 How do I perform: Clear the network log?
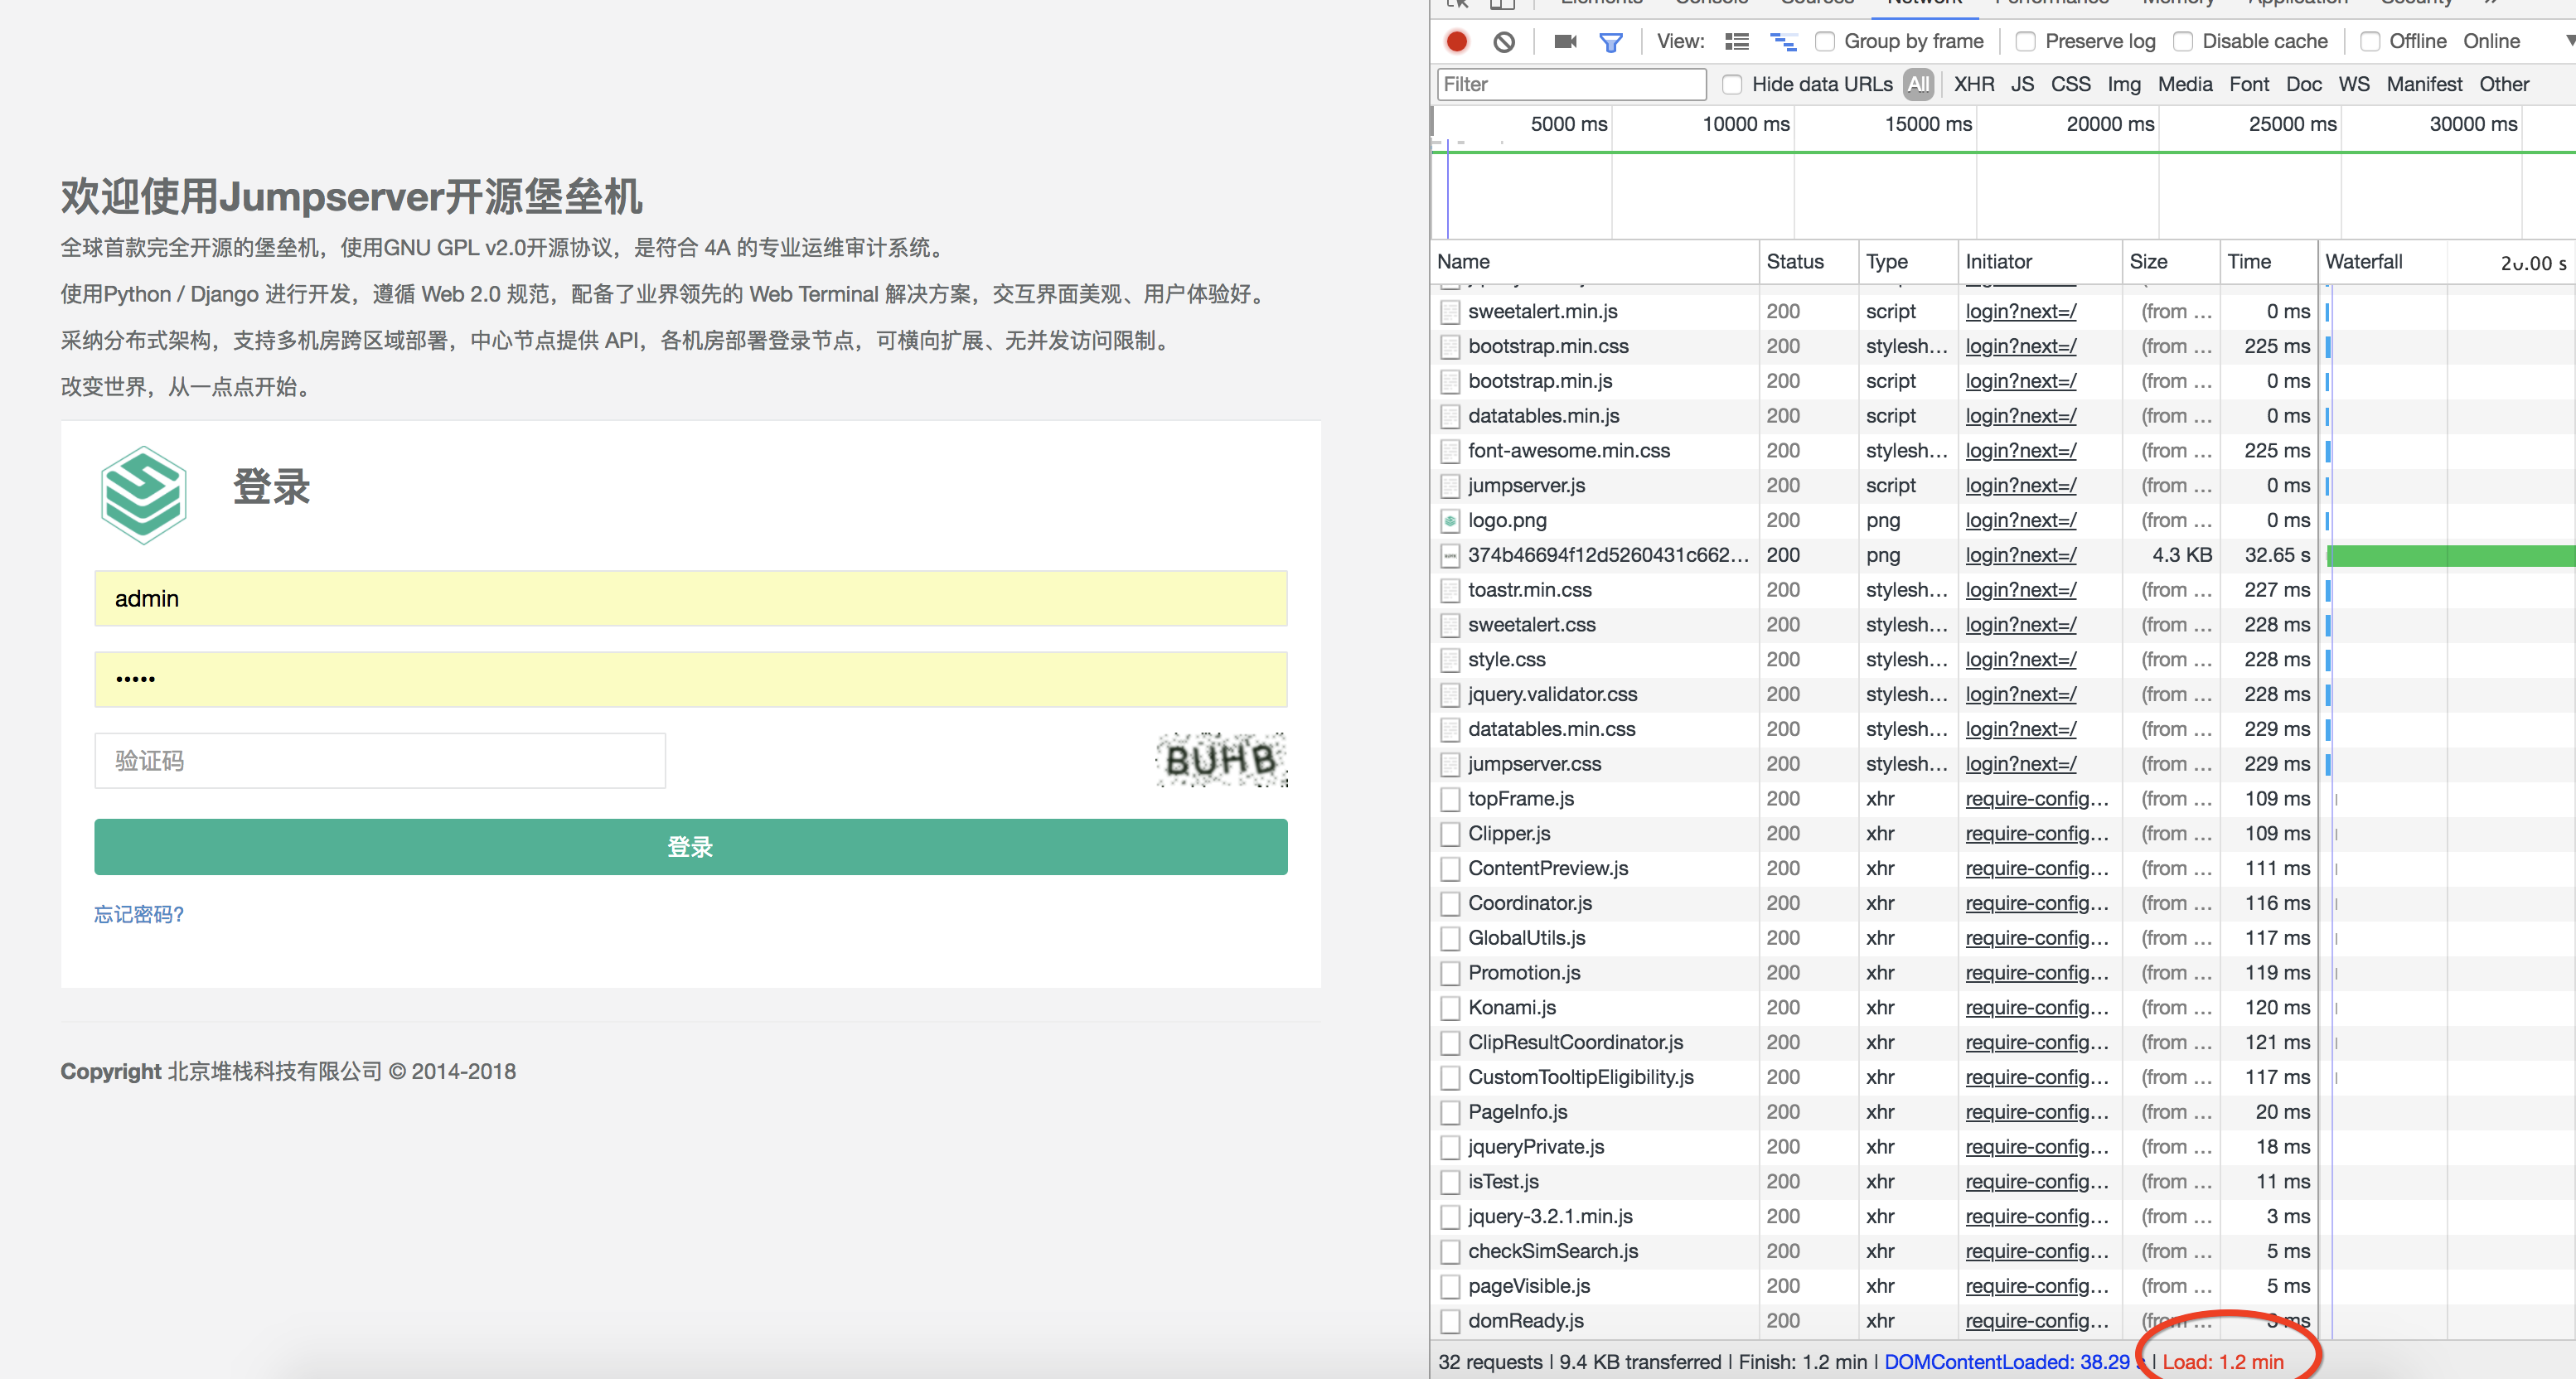pos(1503,41)
